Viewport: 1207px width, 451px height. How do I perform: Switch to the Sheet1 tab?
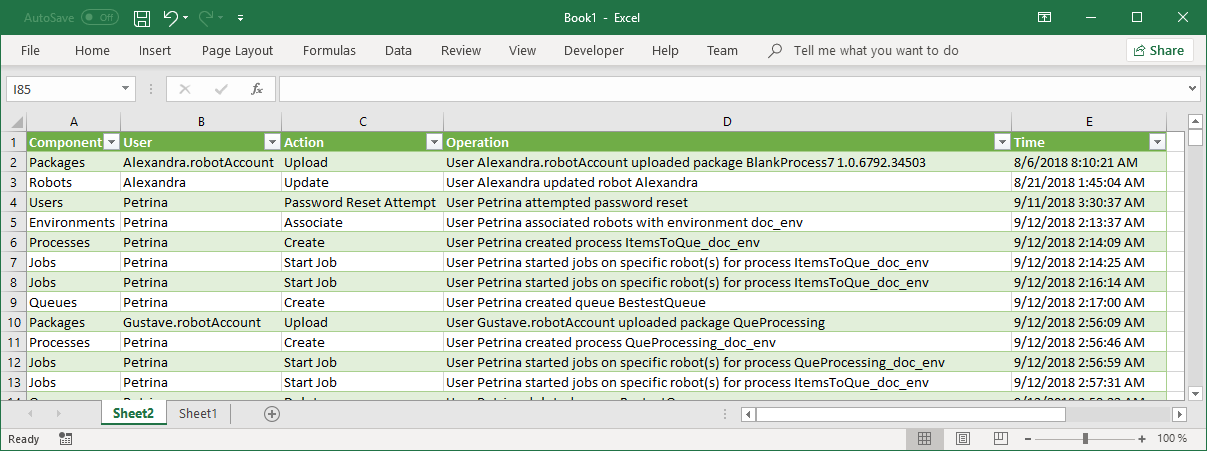pos(197,414)
